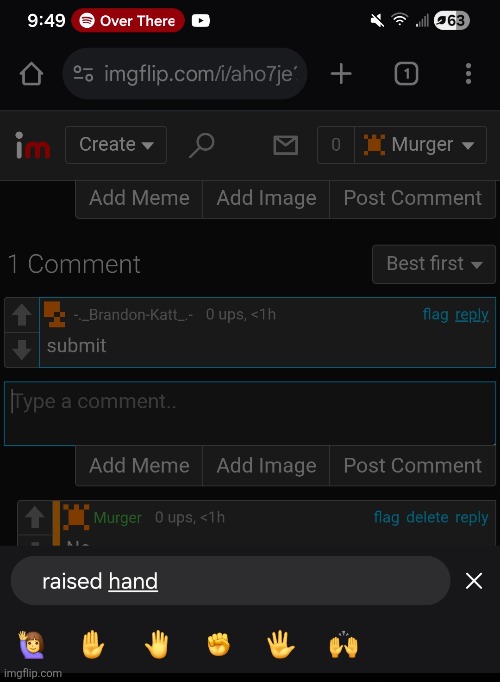Open the browser three-dot menu
Viewport: 500px width, 682px height.
[x=468, y=74]
